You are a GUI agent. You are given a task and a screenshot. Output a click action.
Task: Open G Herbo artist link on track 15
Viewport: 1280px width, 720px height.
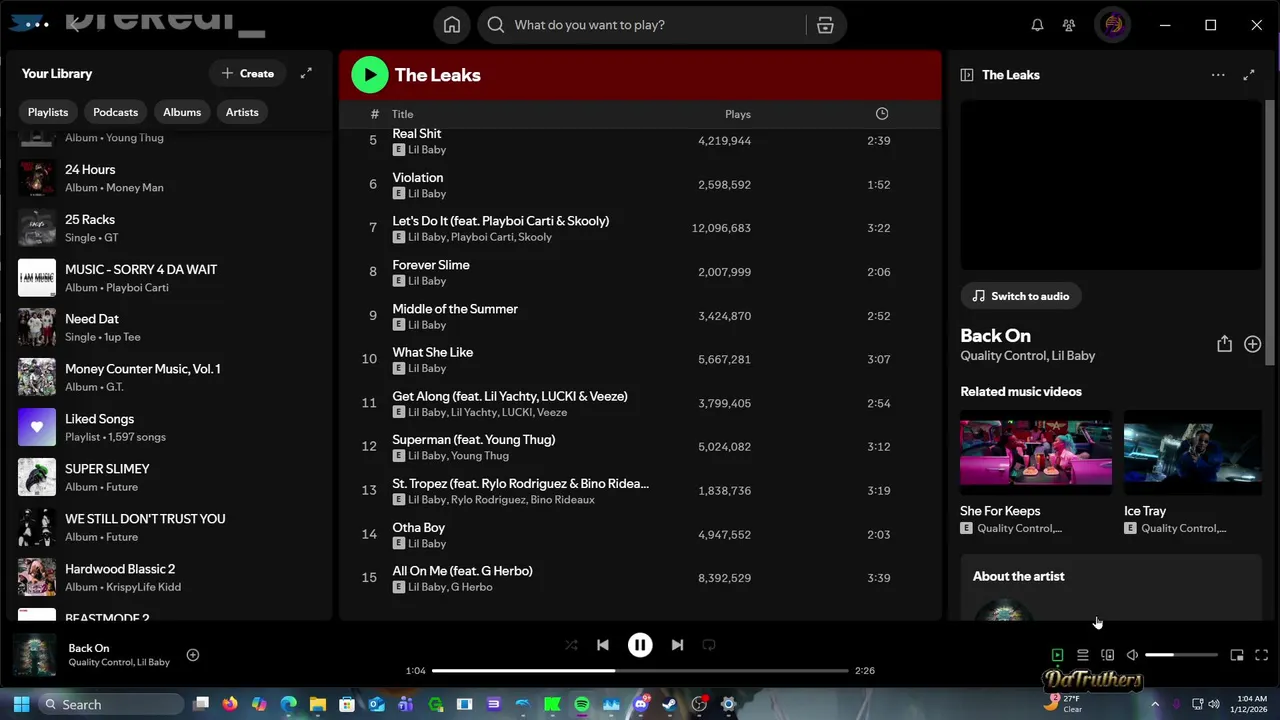click(x=472, y=587)
